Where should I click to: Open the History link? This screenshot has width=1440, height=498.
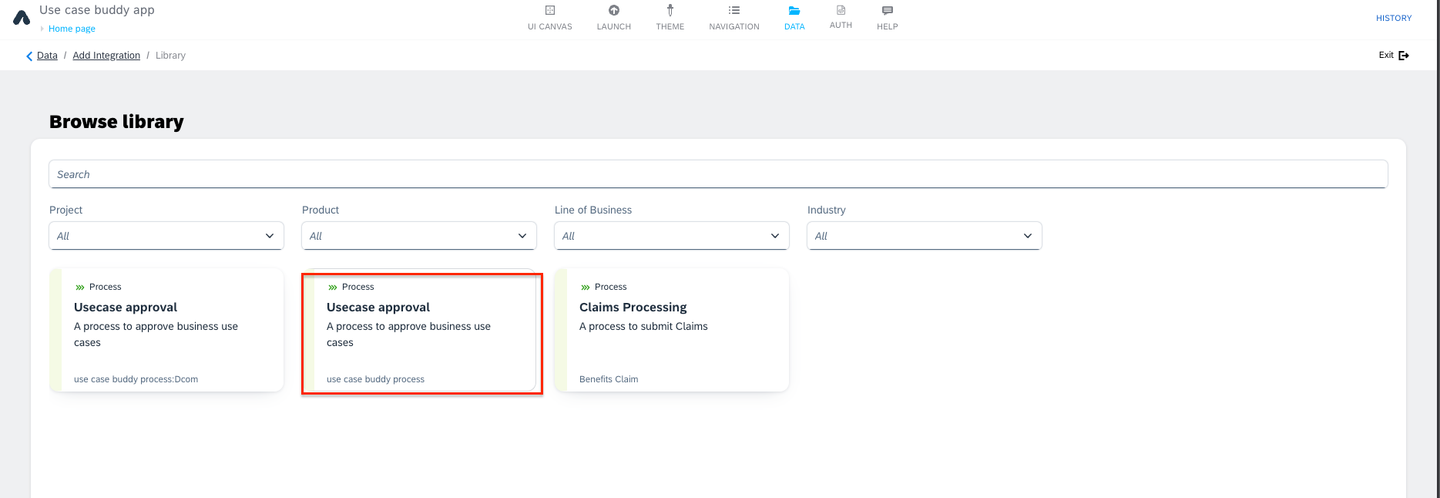[x=1393, y=18]
